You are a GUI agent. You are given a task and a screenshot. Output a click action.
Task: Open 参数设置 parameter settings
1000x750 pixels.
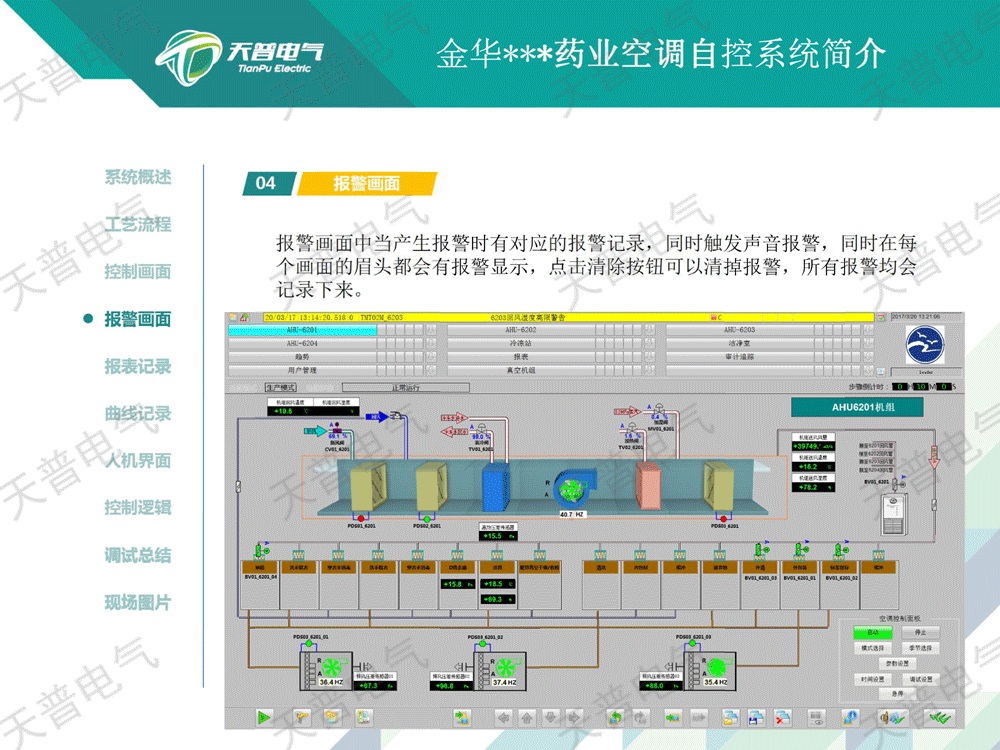pos(897,663)
